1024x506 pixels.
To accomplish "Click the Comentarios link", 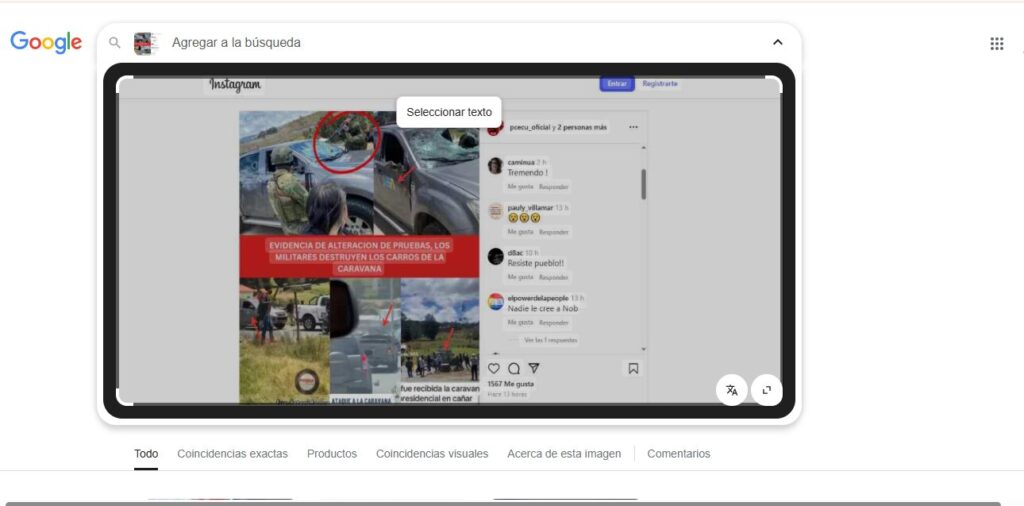I will (678, 454).
